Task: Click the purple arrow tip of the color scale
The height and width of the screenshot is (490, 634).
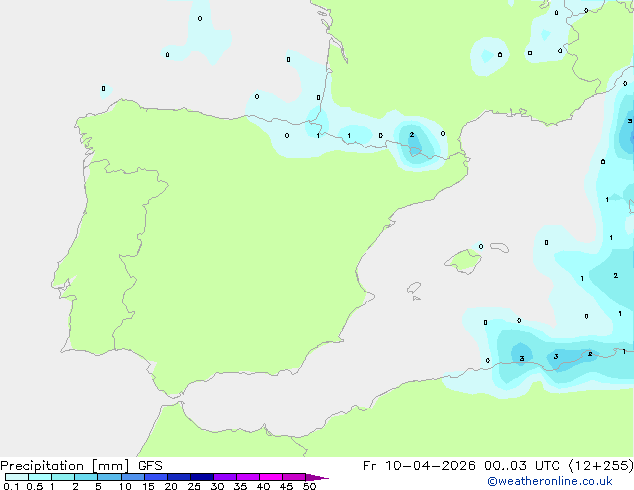Action: coord(317,477)
